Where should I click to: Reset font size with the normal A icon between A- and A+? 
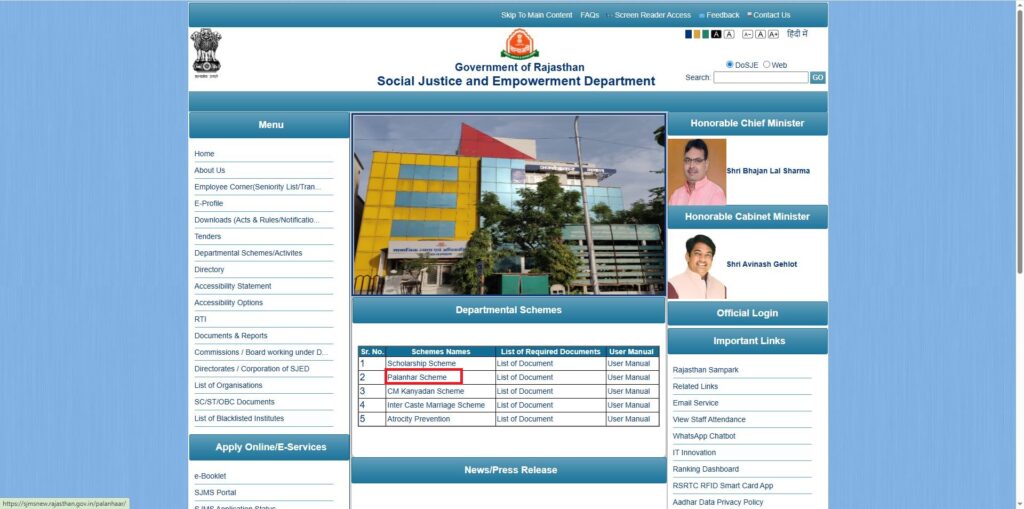(760, 34)
